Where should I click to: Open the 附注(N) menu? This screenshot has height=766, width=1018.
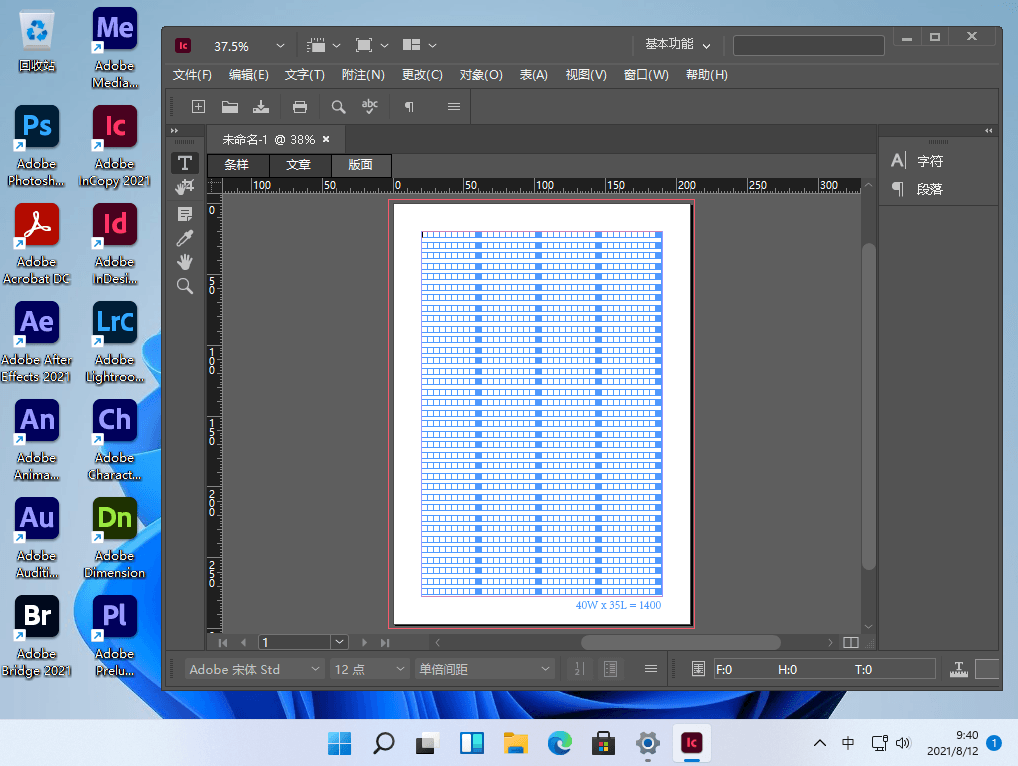(363, 75)
